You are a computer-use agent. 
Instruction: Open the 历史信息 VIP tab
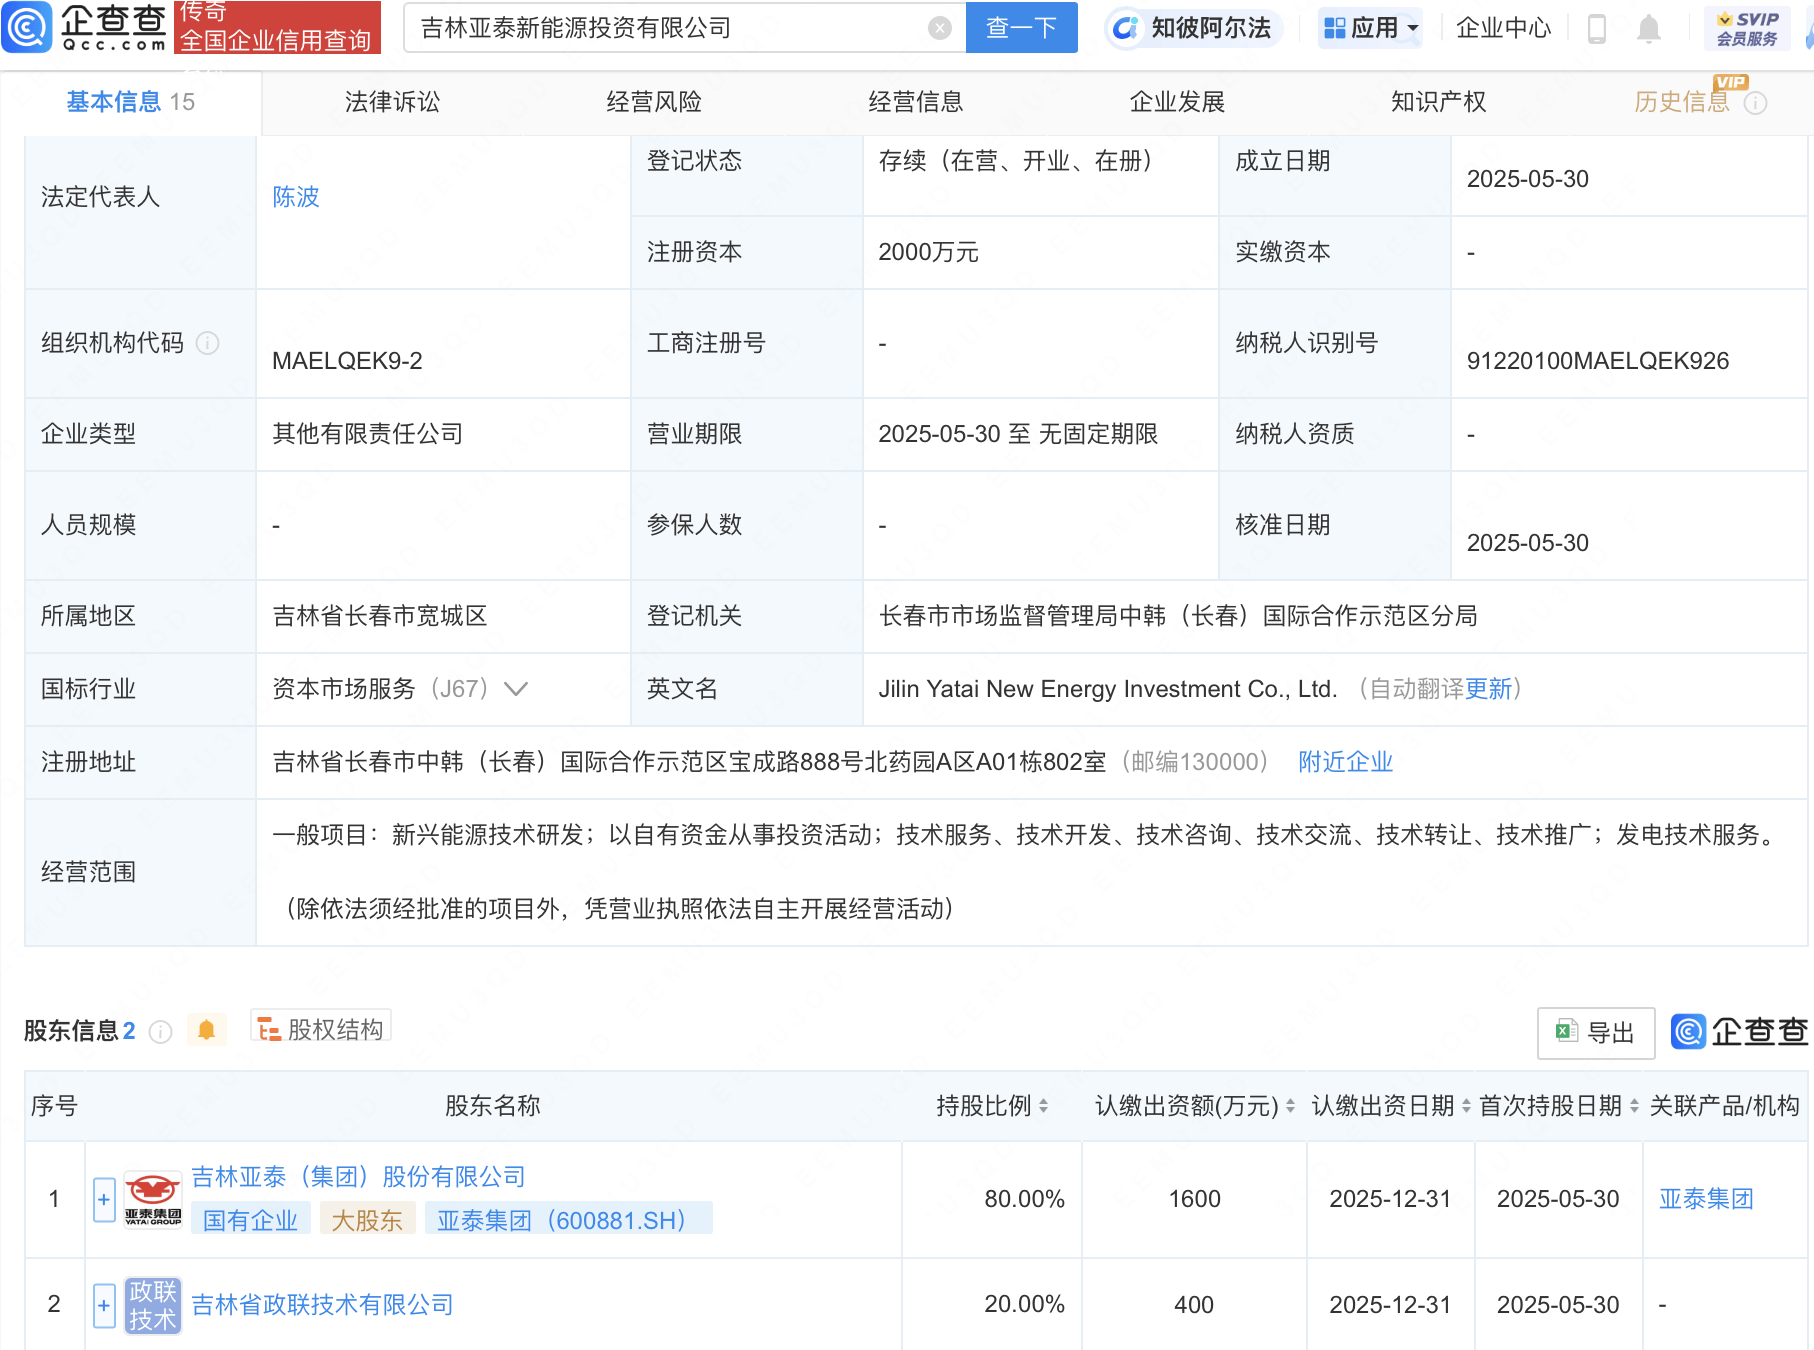[1682, 102]
